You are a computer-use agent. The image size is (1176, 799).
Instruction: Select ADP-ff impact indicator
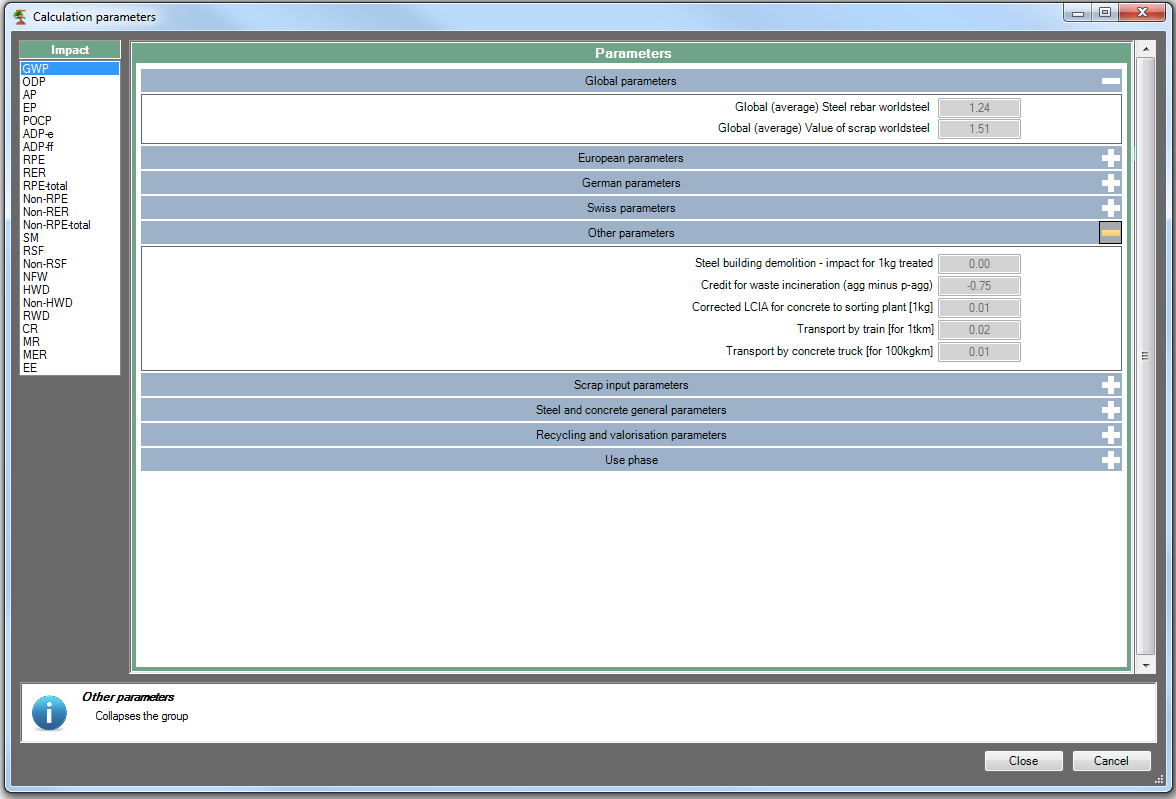pos(70,146)
